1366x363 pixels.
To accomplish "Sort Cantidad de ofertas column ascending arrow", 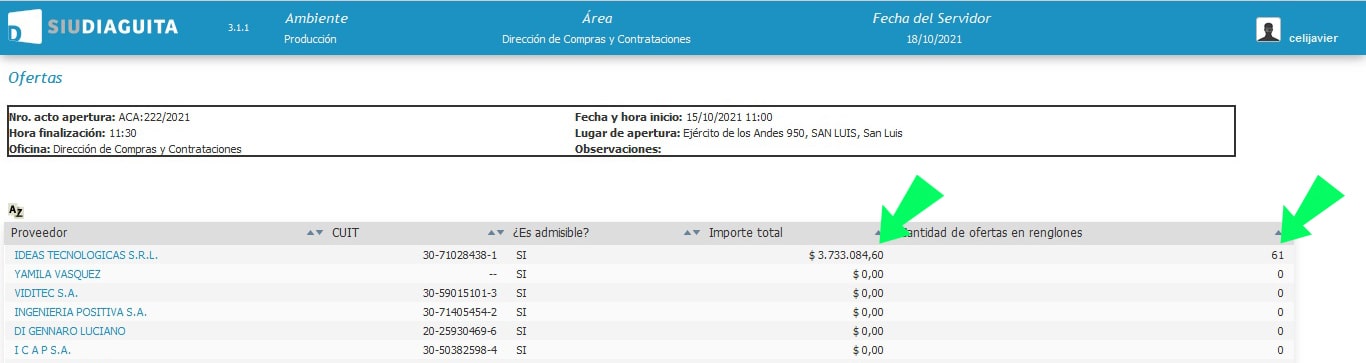I will pyautogui.click(x=1278, y=233).
